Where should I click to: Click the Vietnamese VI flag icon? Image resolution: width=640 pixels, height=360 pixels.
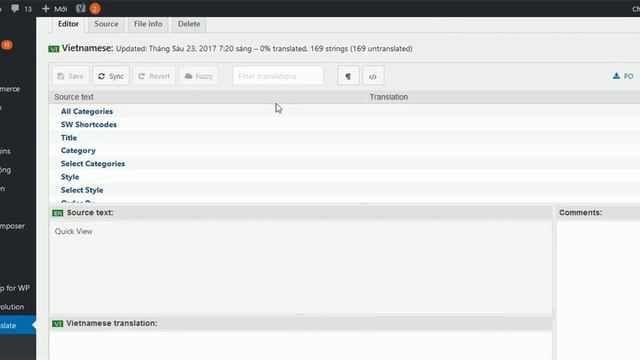(x=54, y=49)
